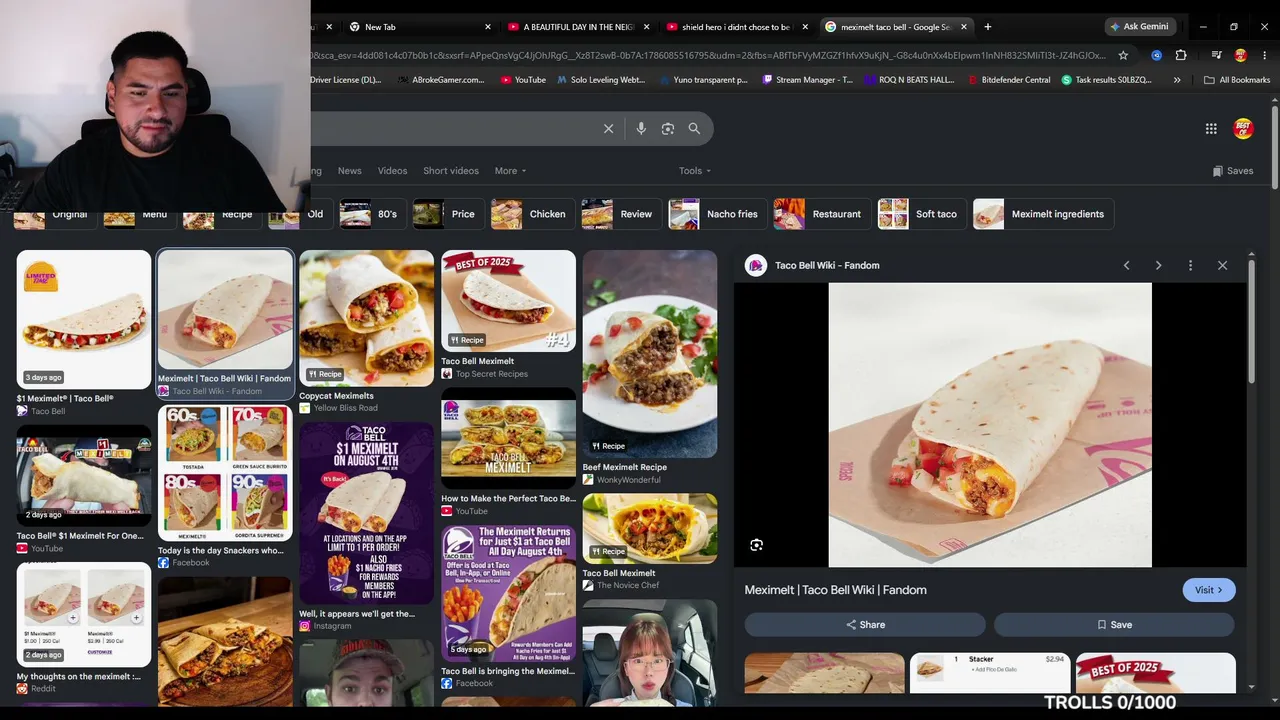Close the New Tab browser tab

point(488,27)
